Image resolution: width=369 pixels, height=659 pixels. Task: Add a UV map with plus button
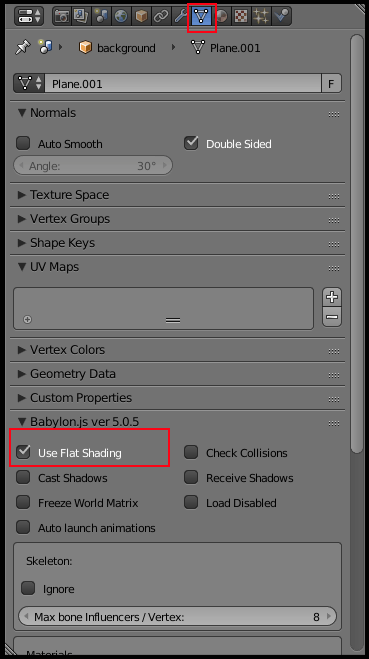click(x=332, y=298)
